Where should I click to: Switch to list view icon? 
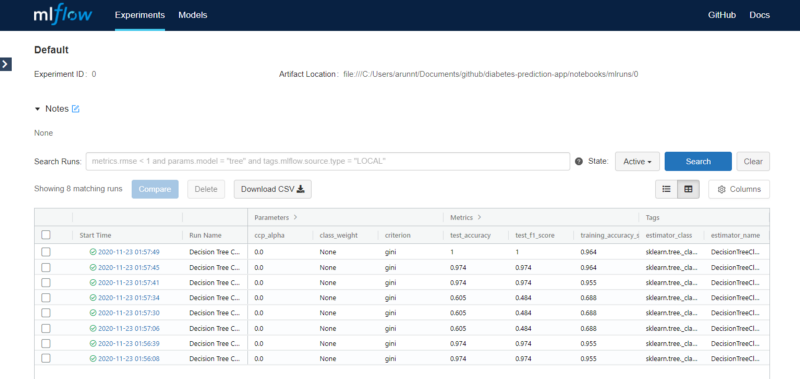pyautogui.click(x=666, y=189)
